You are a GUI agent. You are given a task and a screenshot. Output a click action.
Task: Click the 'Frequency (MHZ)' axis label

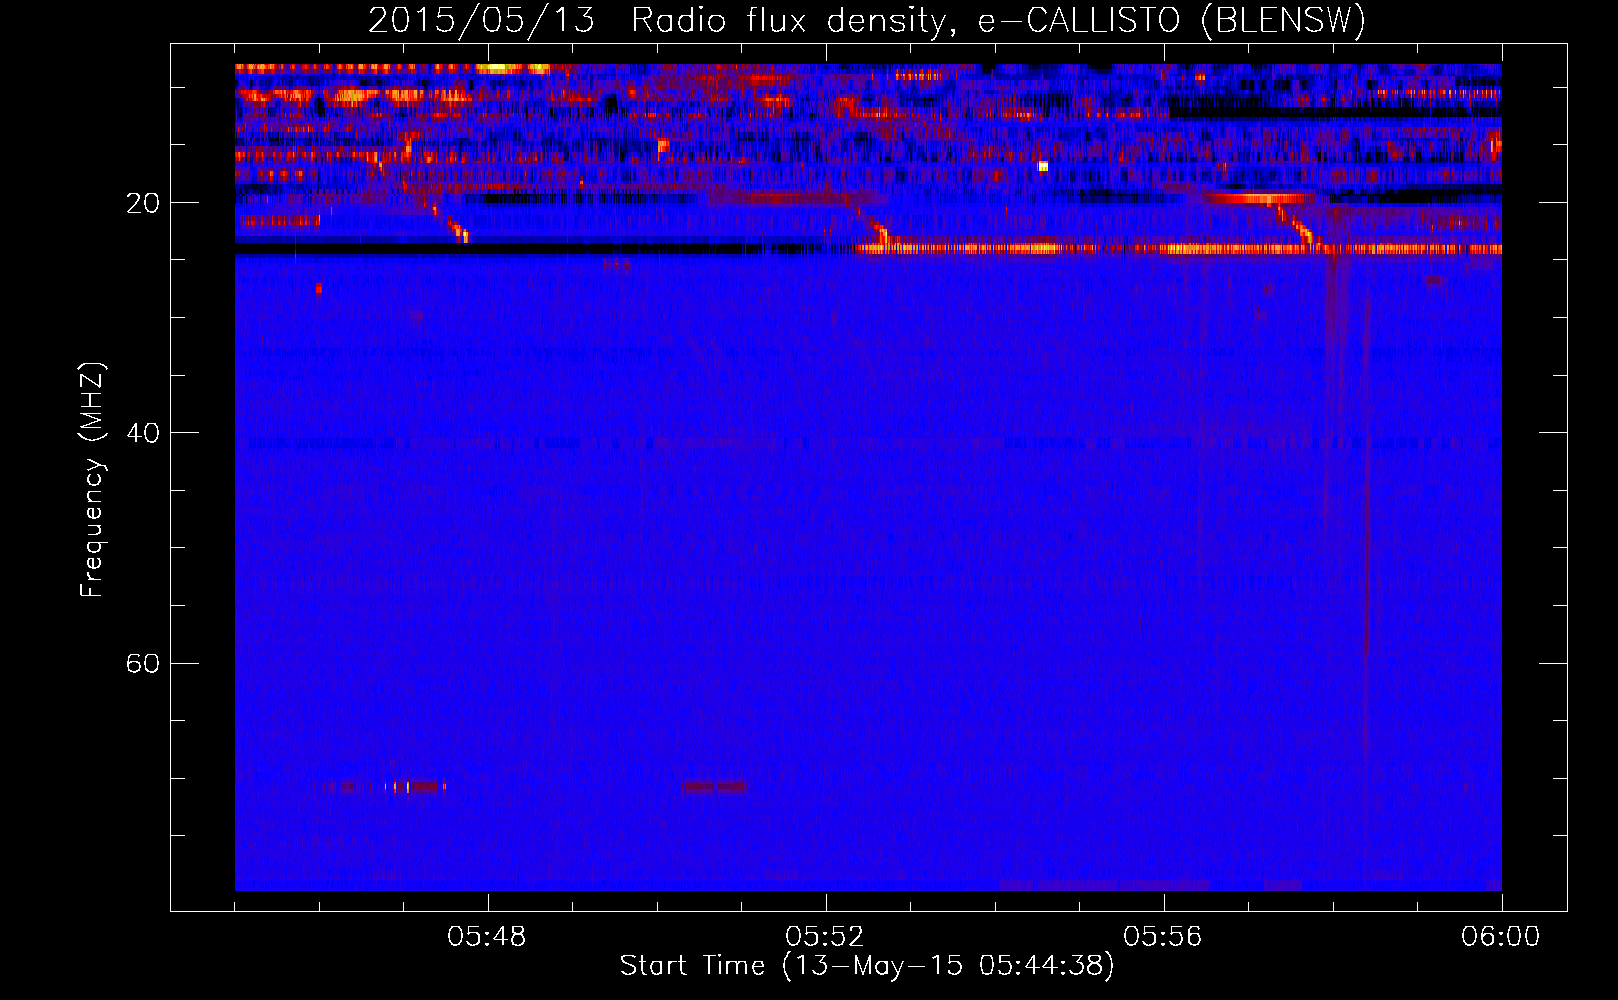click(93, 480)
